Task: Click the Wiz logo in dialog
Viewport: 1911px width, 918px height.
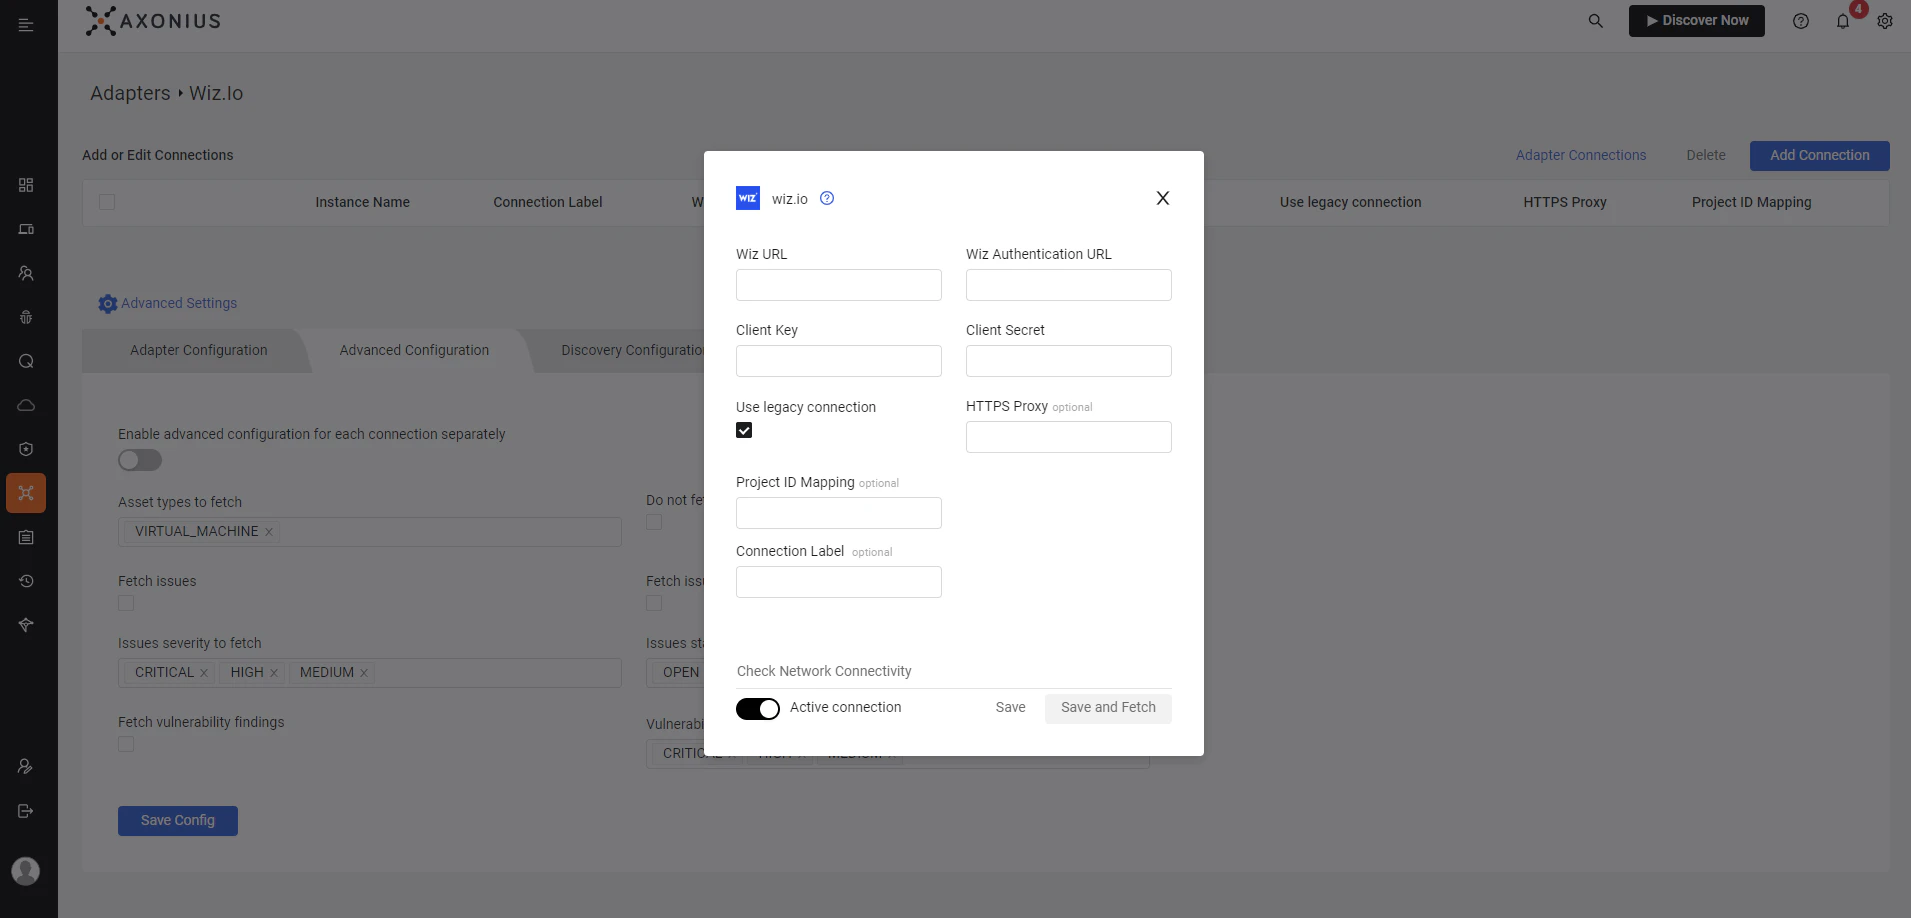Action: pos(748,198)
